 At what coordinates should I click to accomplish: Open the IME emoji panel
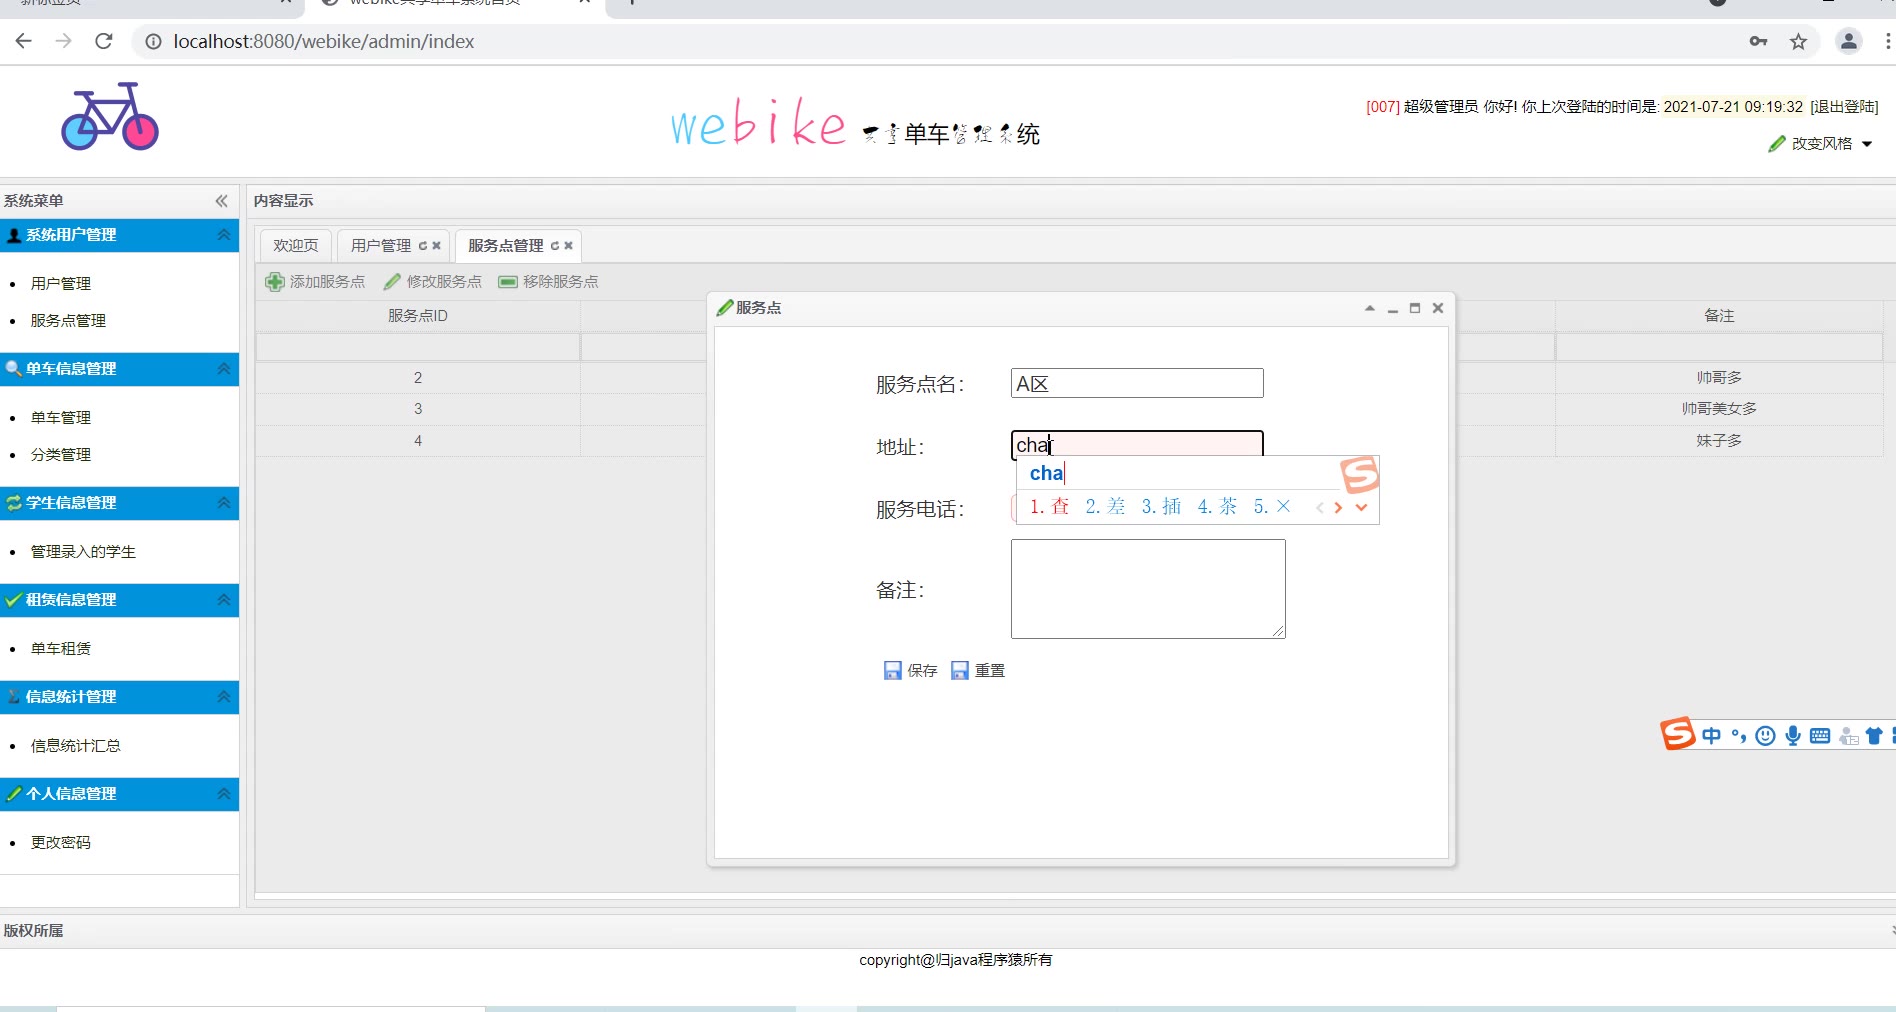1766,736
